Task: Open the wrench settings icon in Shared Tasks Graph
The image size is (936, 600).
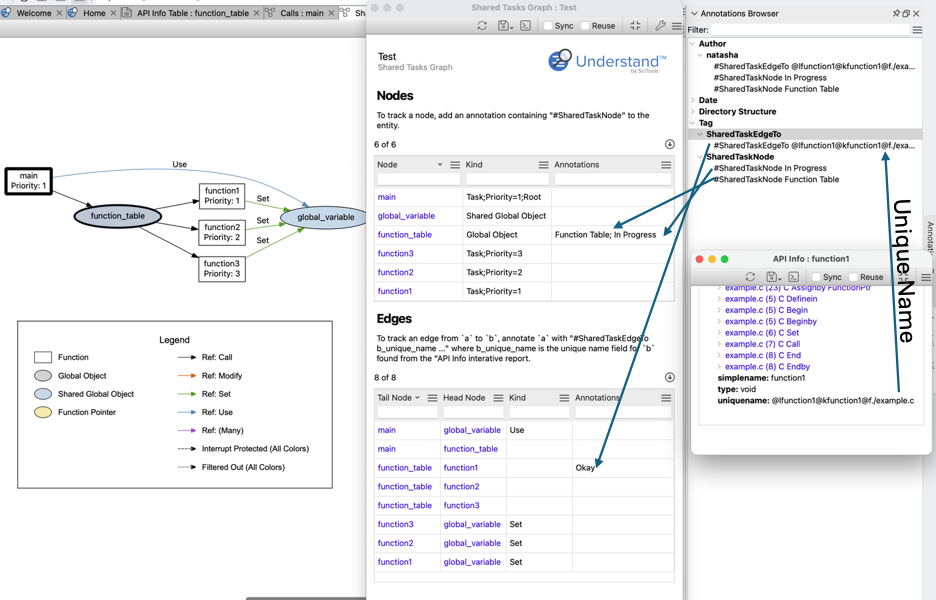Action: [x=660, y=26]
